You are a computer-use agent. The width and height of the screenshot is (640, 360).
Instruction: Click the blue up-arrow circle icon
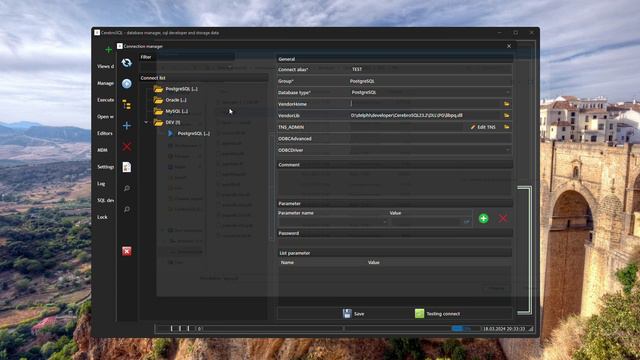(x=127, y=84)
